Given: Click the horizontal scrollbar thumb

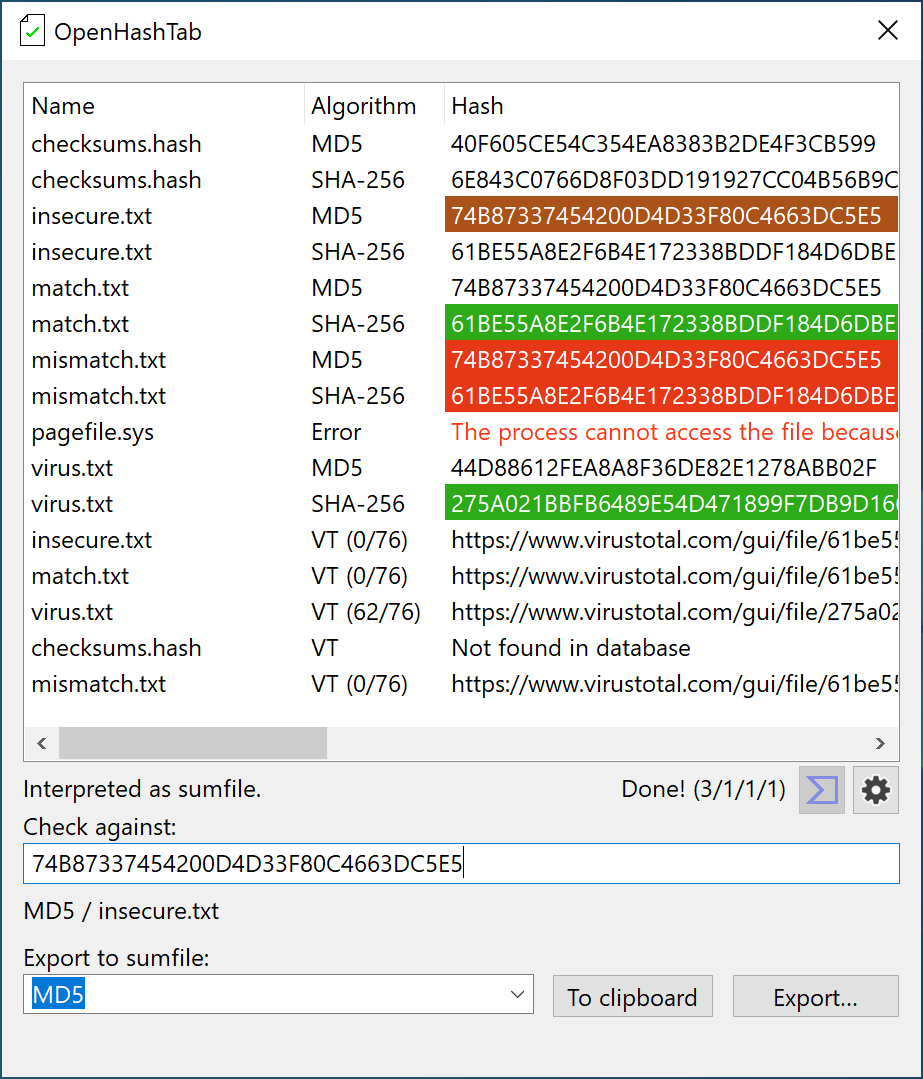Looking at the screenshot, I should tap(192, 743).
